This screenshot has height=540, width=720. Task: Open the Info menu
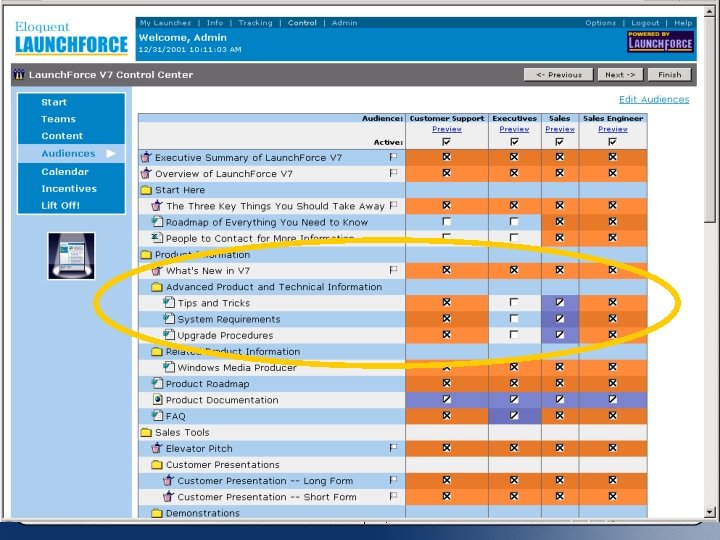(x=215, y=22)
